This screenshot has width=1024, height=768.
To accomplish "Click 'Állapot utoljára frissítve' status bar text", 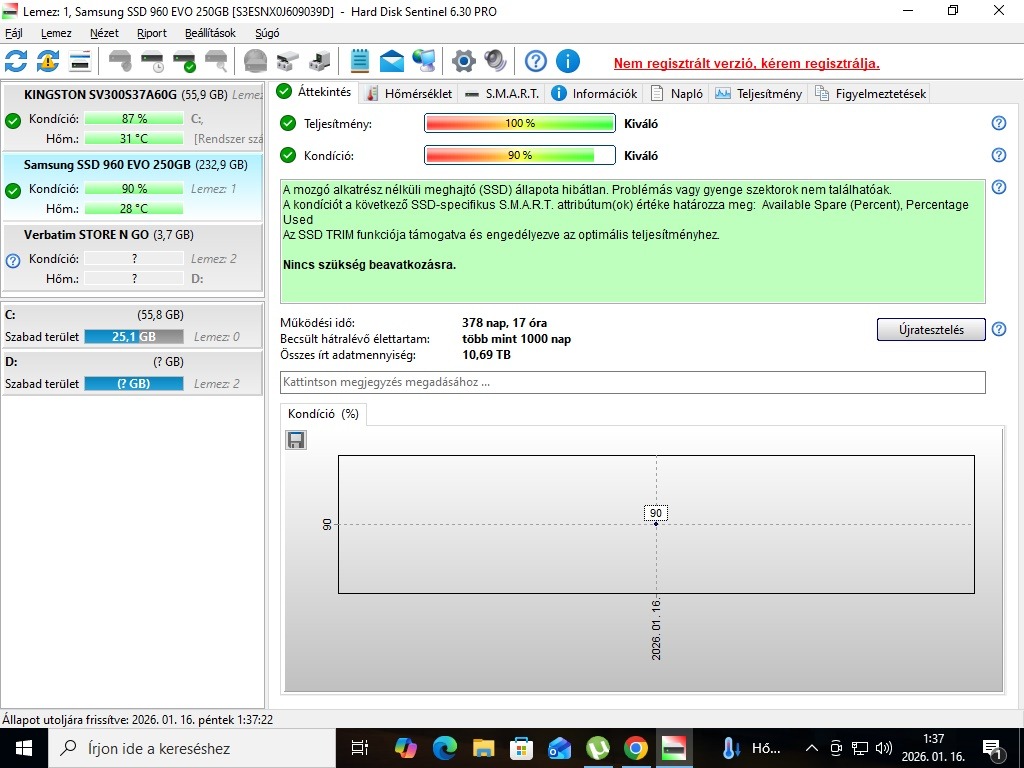I will (137, 720).
